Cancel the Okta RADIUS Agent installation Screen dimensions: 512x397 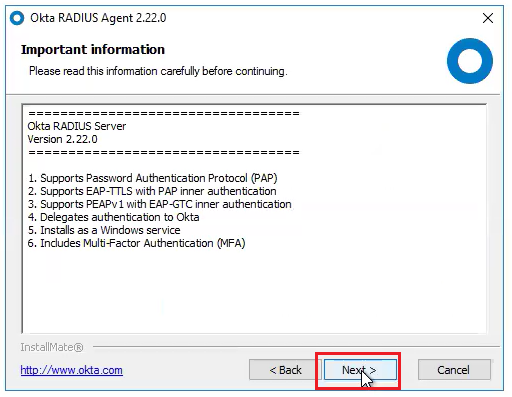[454, 370]
